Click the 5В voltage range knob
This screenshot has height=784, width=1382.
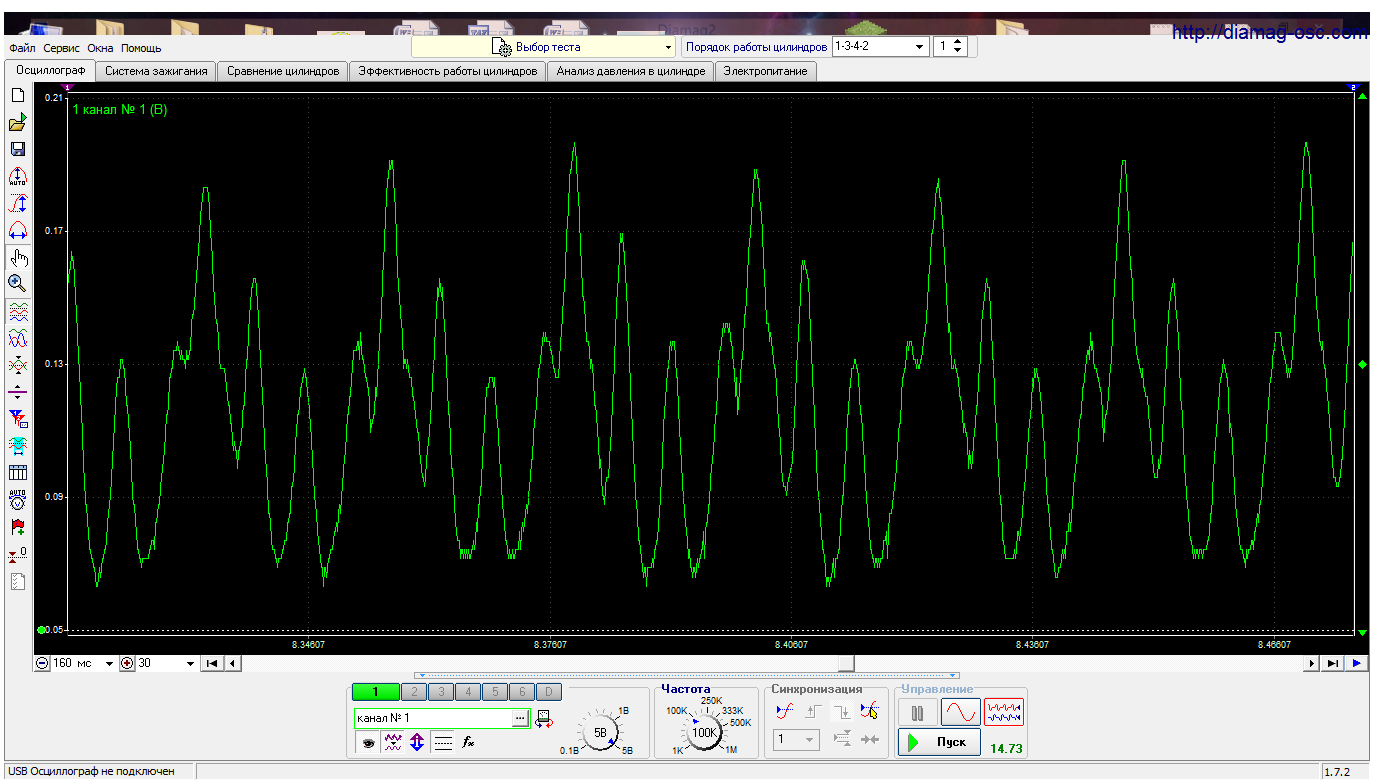[x=600, y=733]
